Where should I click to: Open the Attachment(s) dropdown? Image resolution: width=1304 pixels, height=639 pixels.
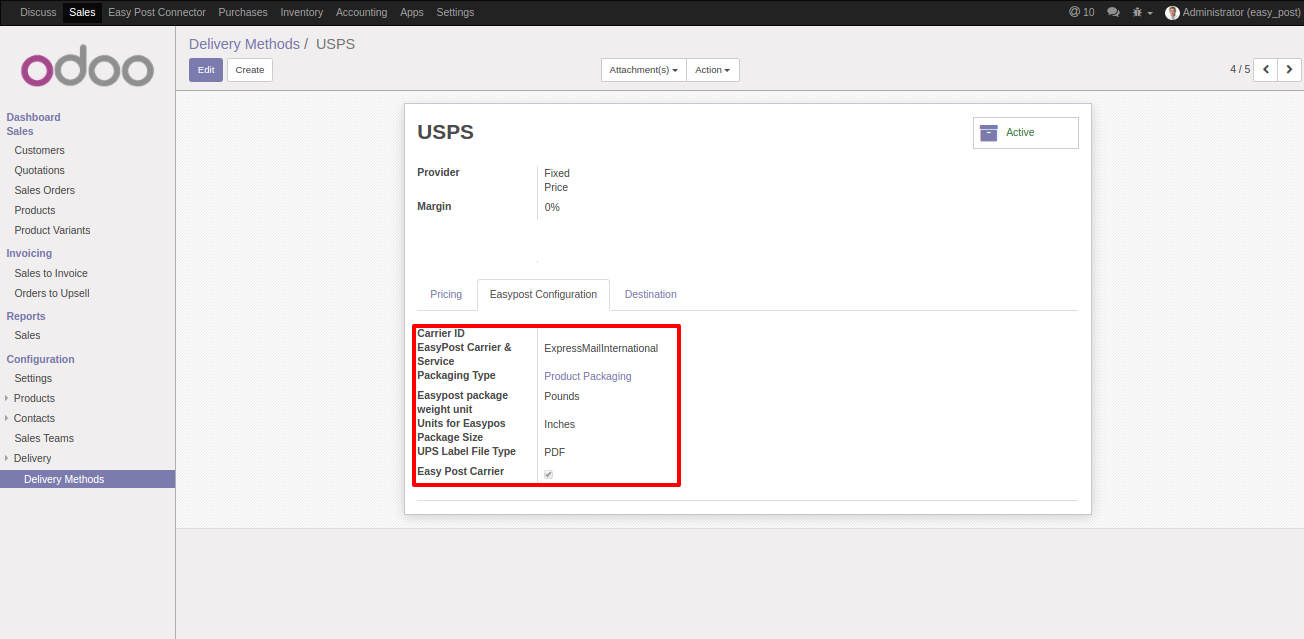coord(644,70)
